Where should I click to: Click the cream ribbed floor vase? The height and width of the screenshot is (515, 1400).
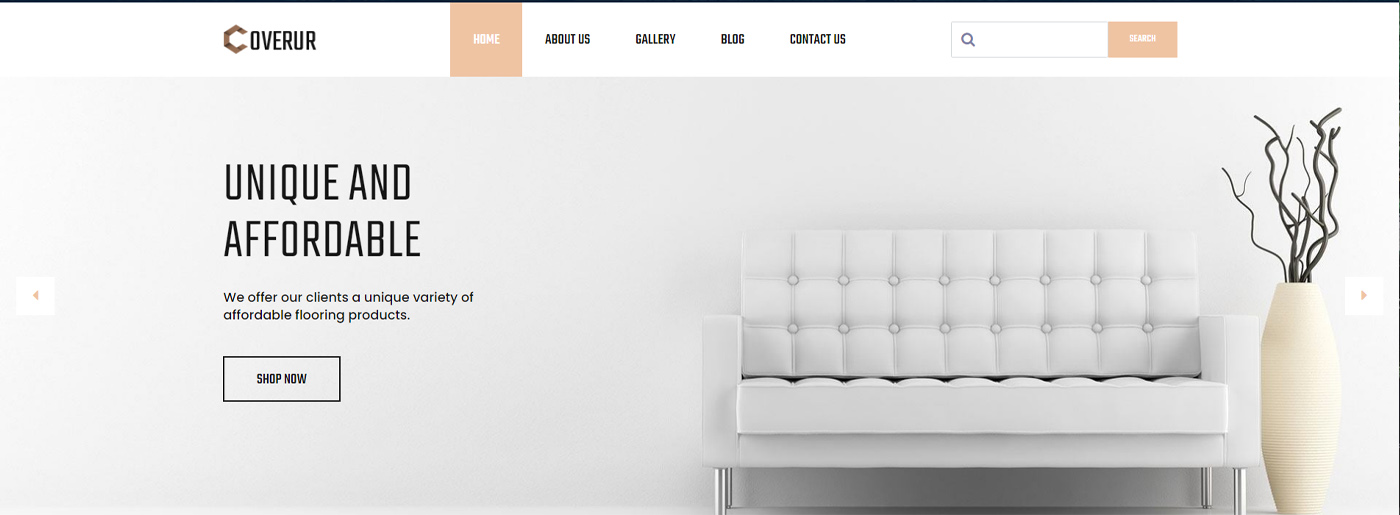point(1299,397)
